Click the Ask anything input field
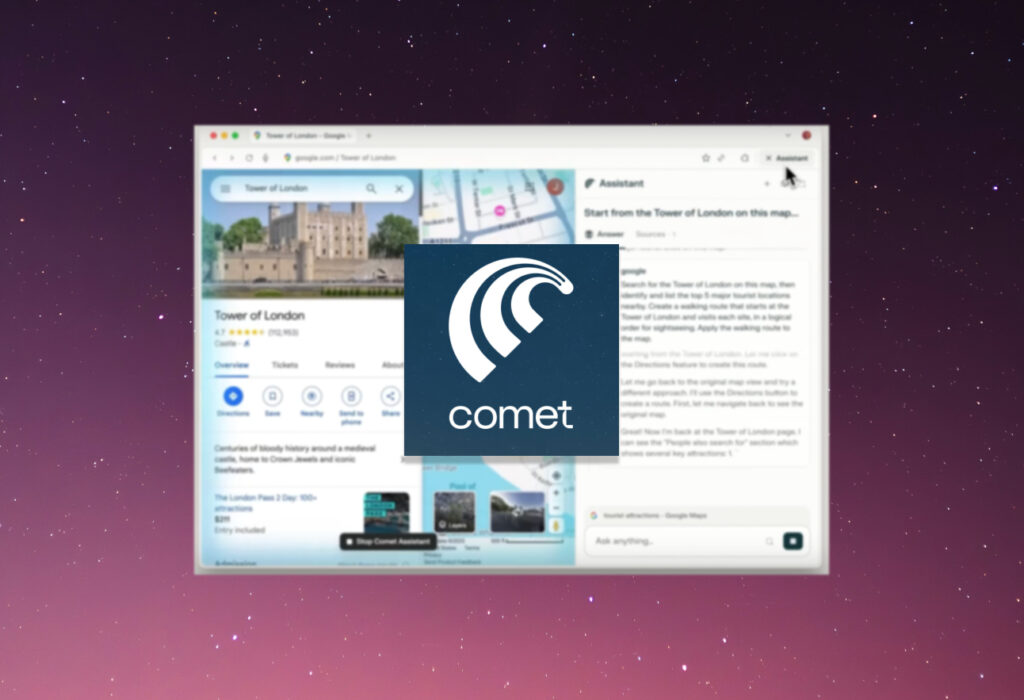 pyautogui.click(x=676, y=541)
